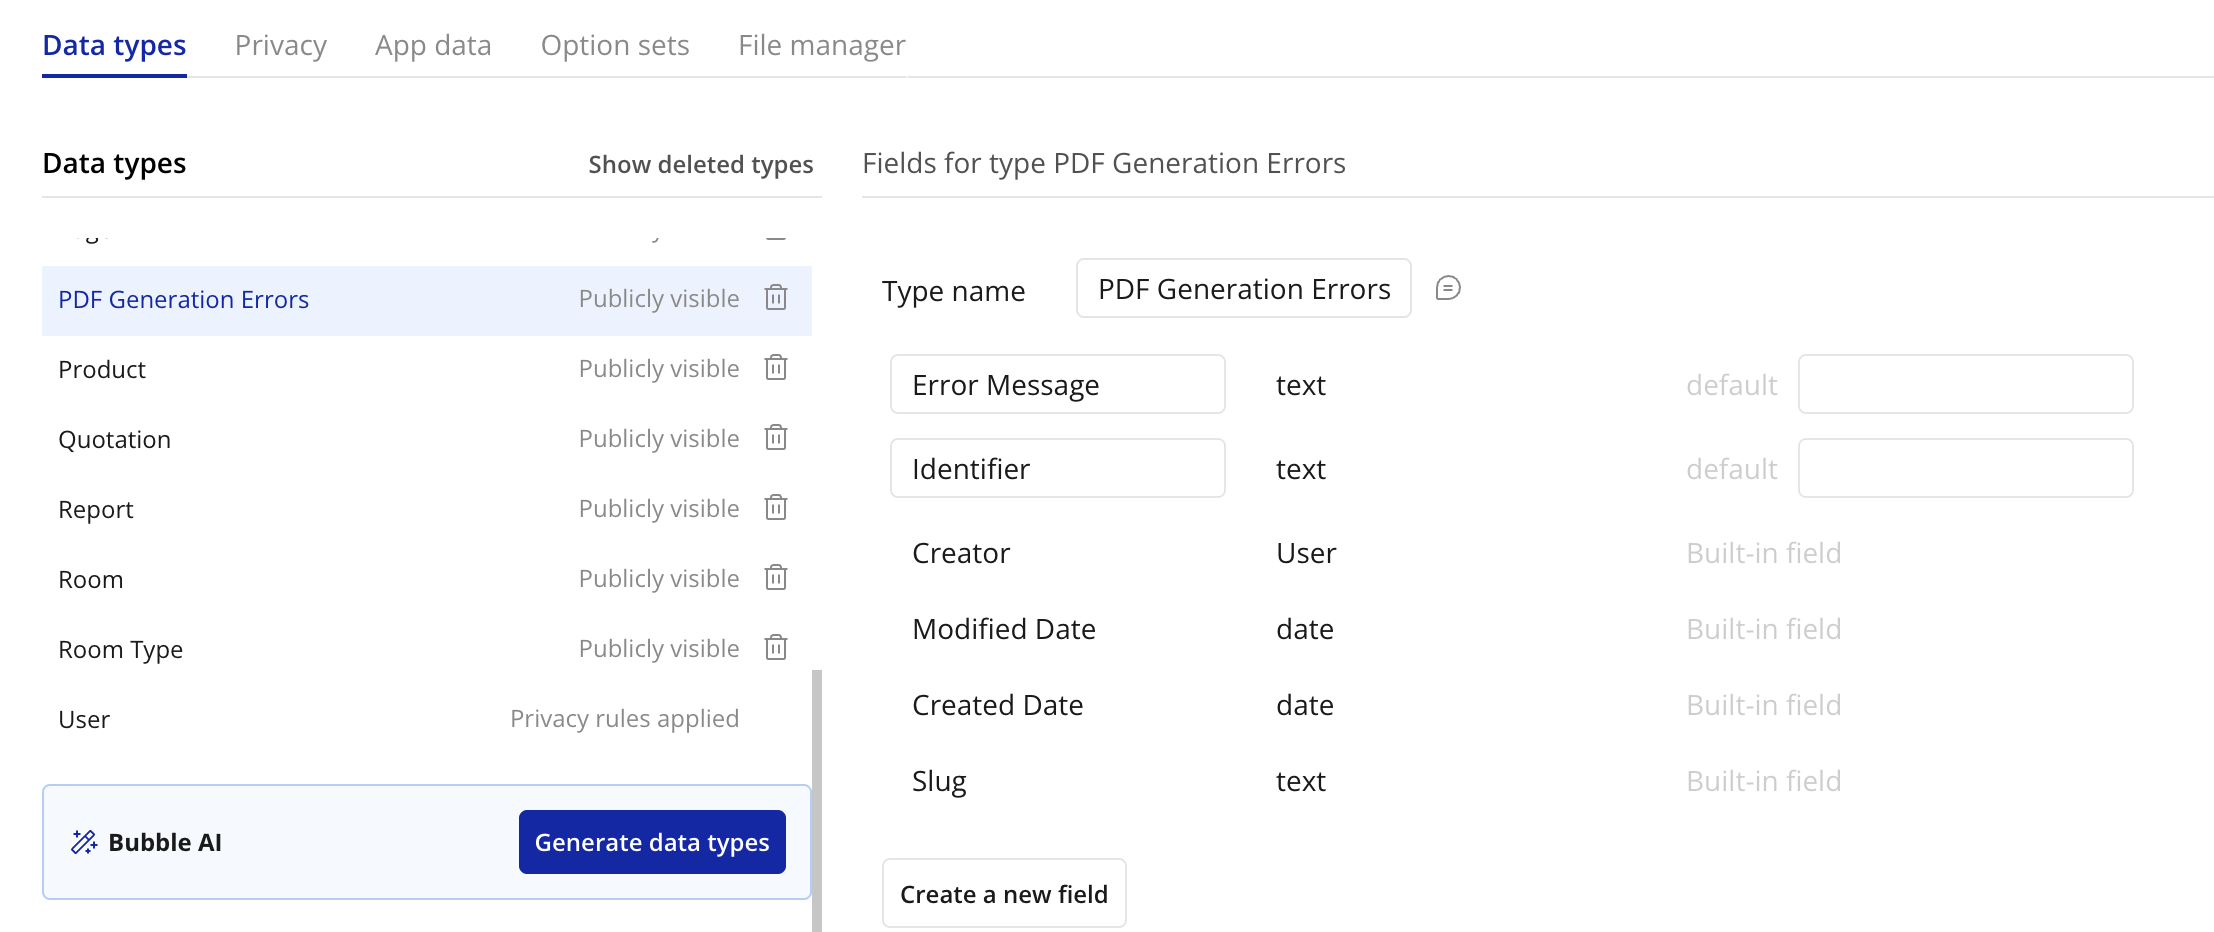
Task: Show deleted types
Action: coord(700,164)
